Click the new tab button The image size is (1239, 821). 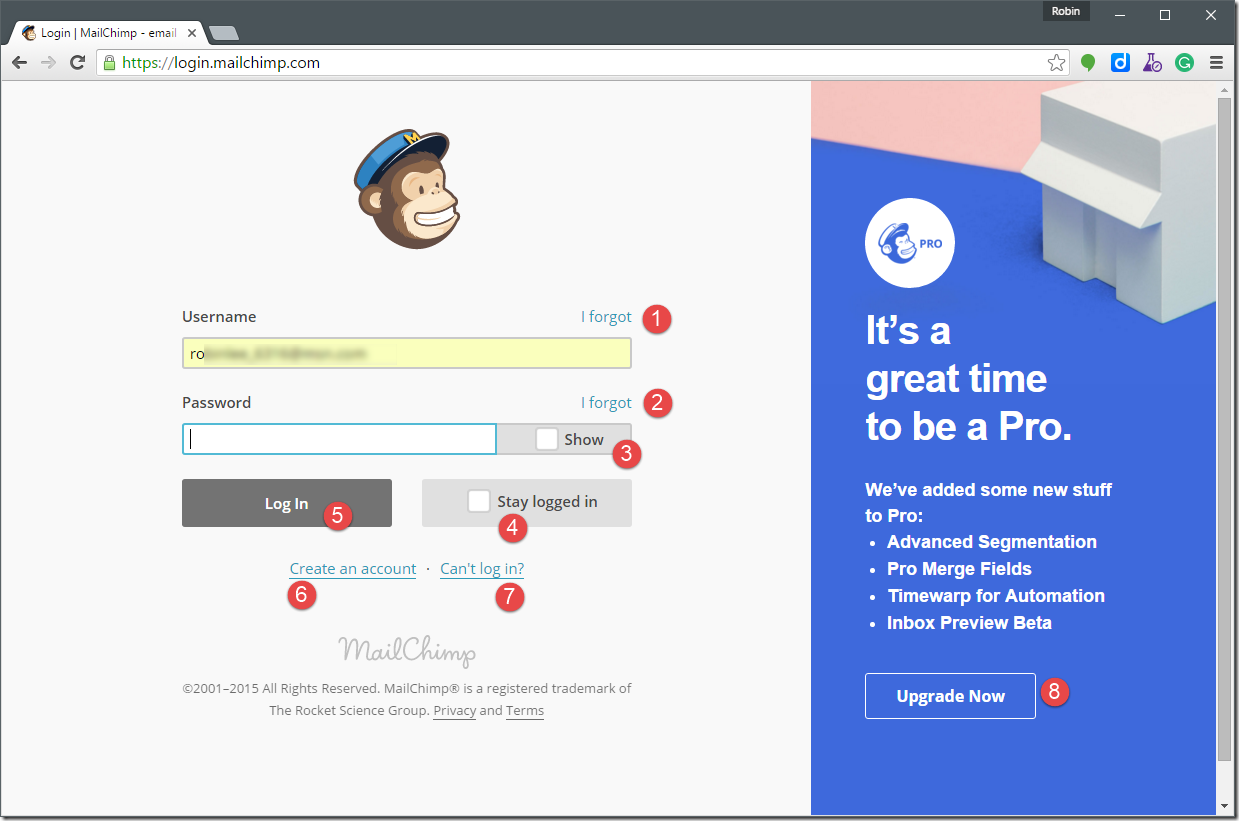(x=223, y=33)
